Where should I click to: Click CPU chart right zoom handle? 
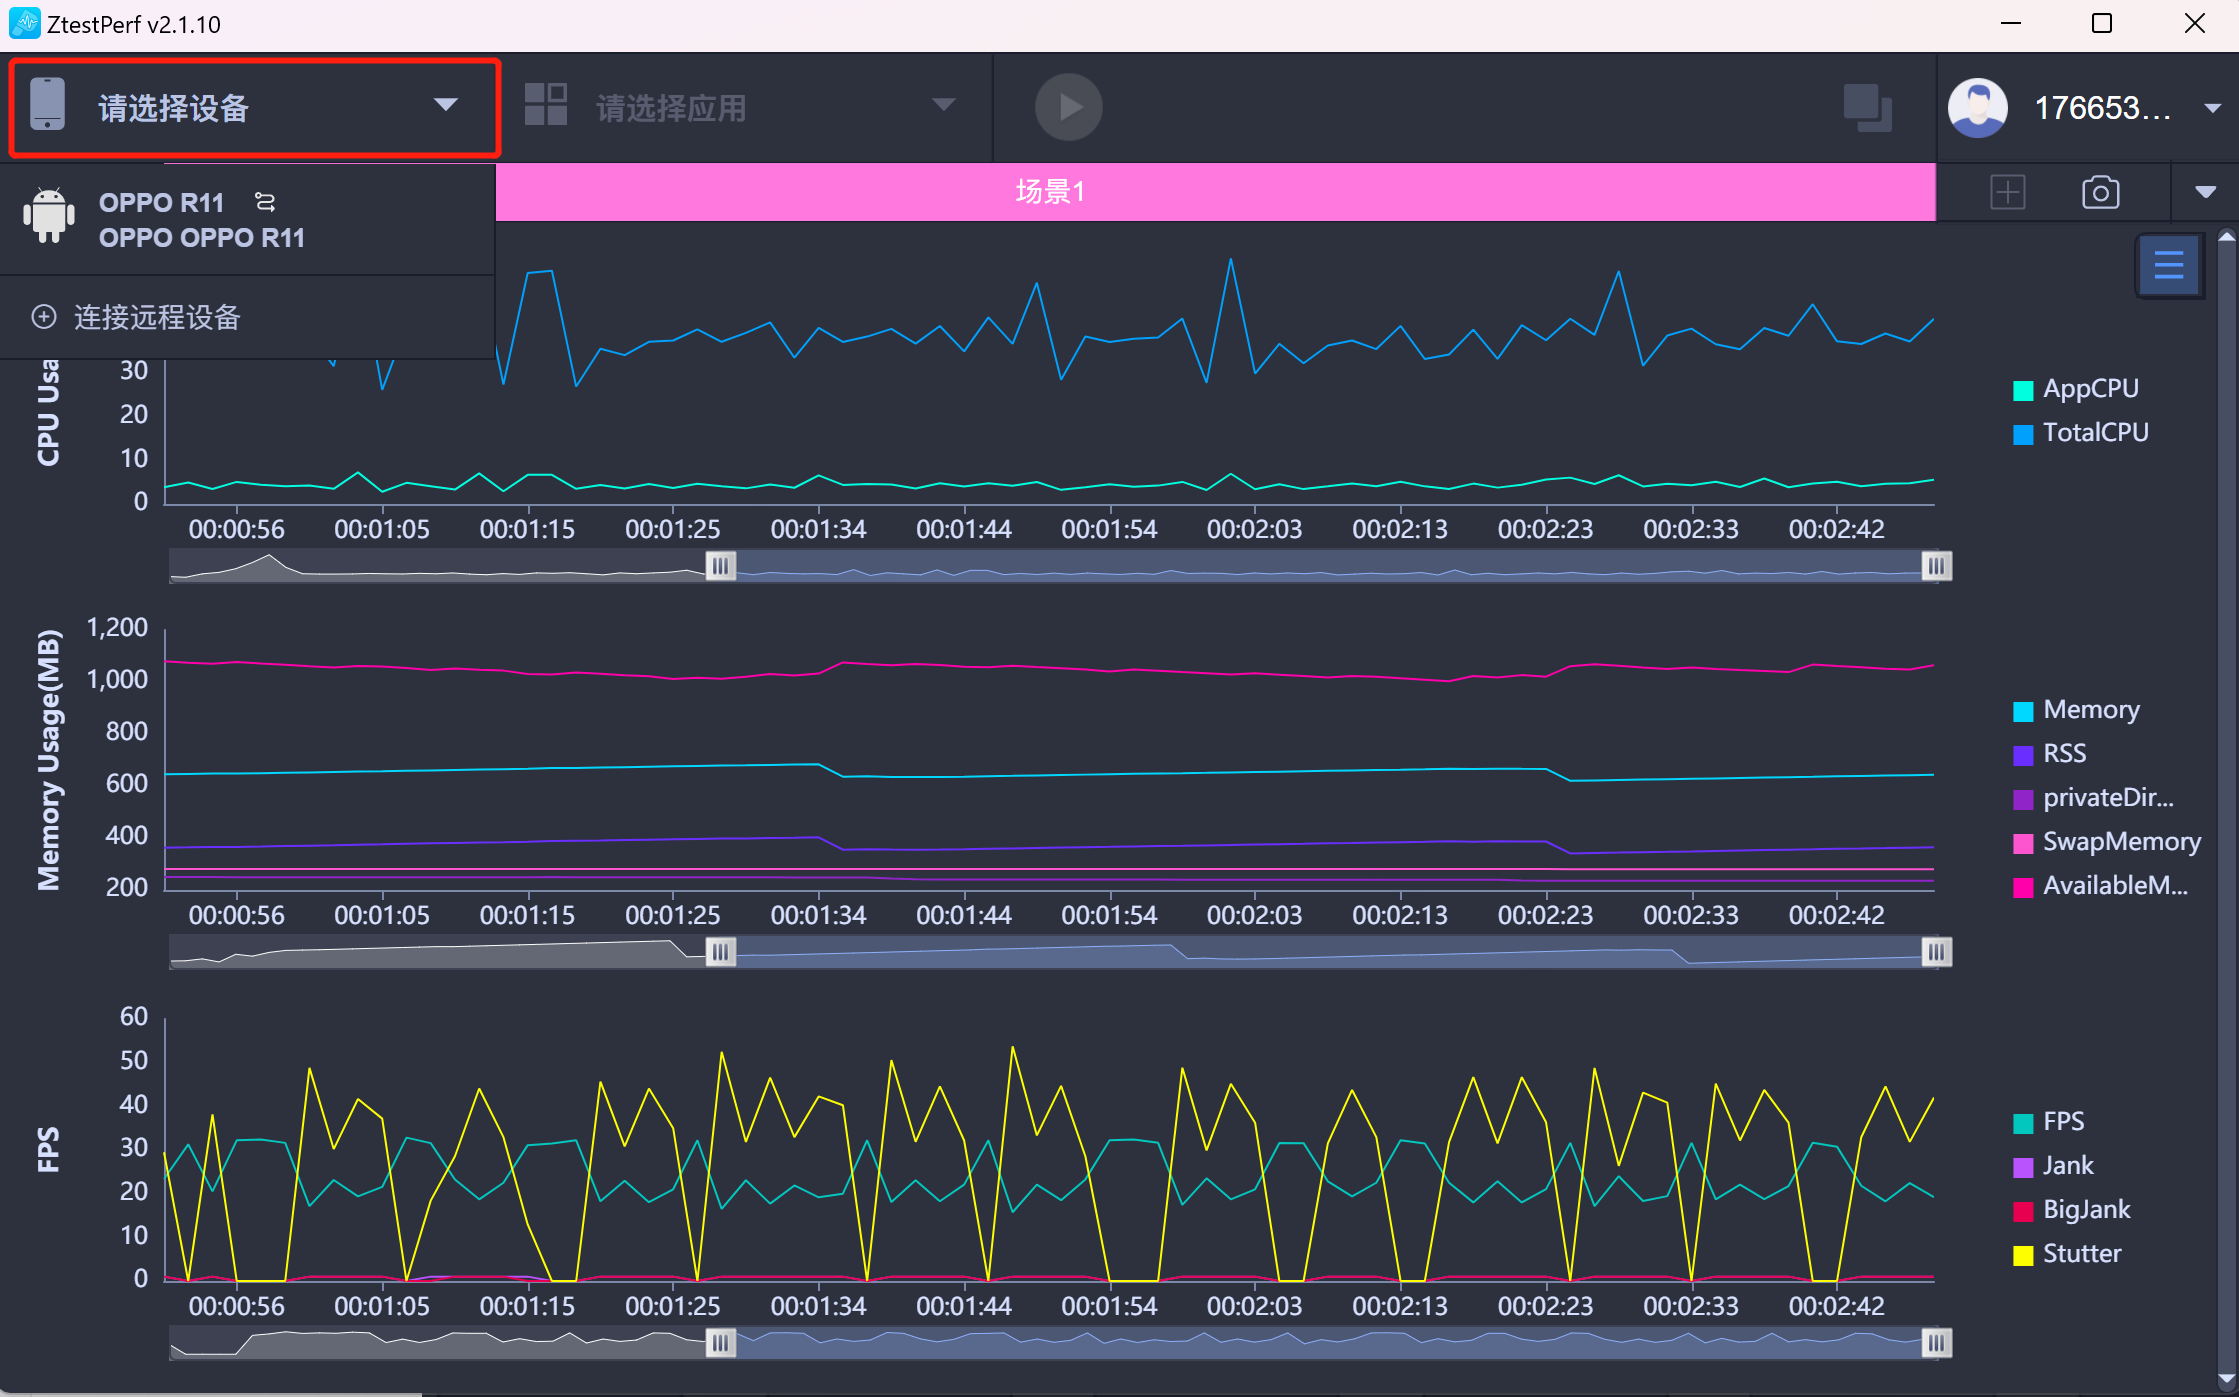[x=1936, y=566]
